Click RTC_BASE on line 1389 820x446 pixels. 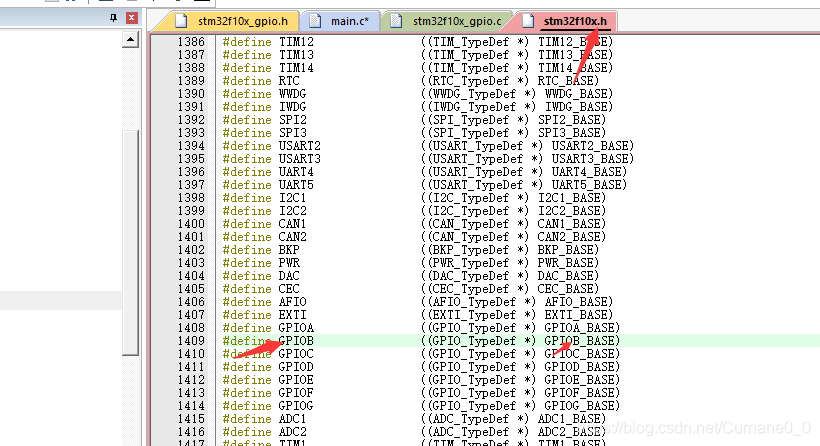pyautogui.click(x=565, y=81)
